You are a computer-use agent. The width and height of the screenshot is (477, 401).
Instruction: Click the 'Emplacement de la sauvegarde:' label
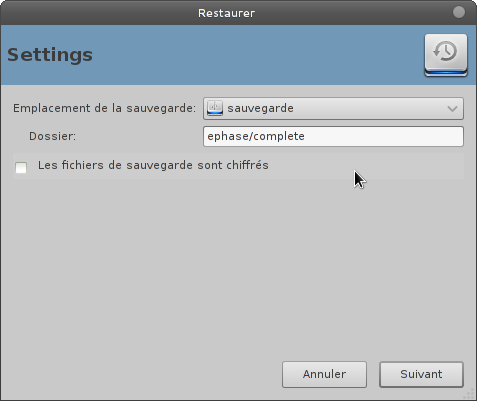pos(104,108)
